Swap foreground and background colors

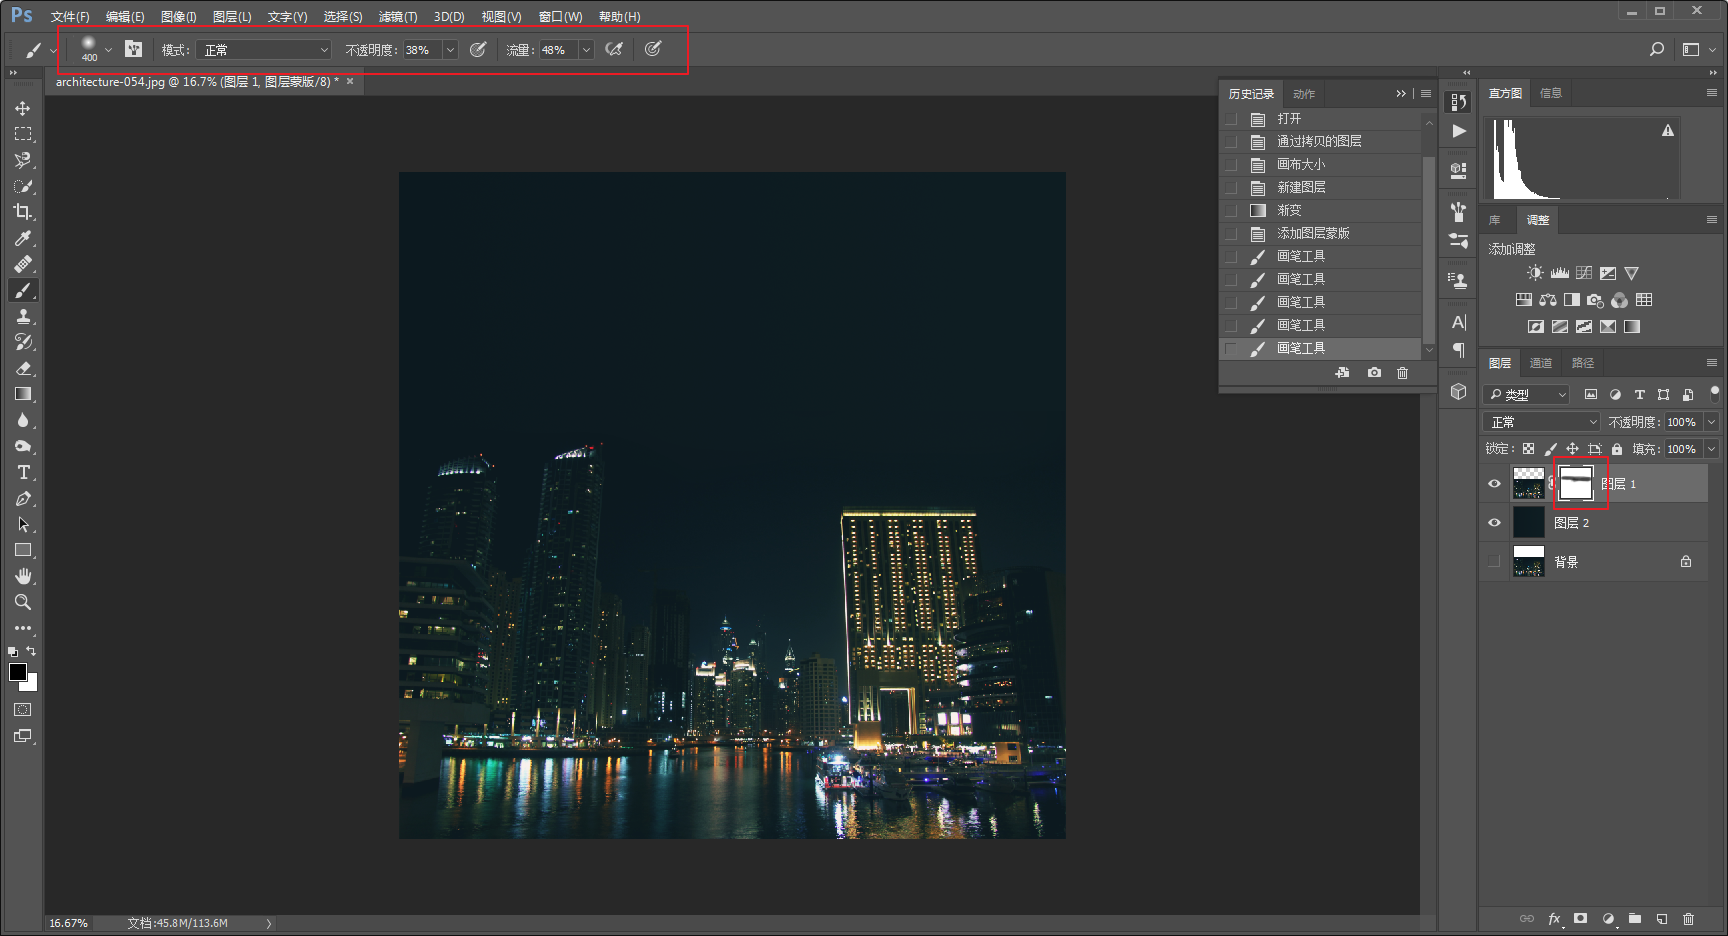pos(31,651)
